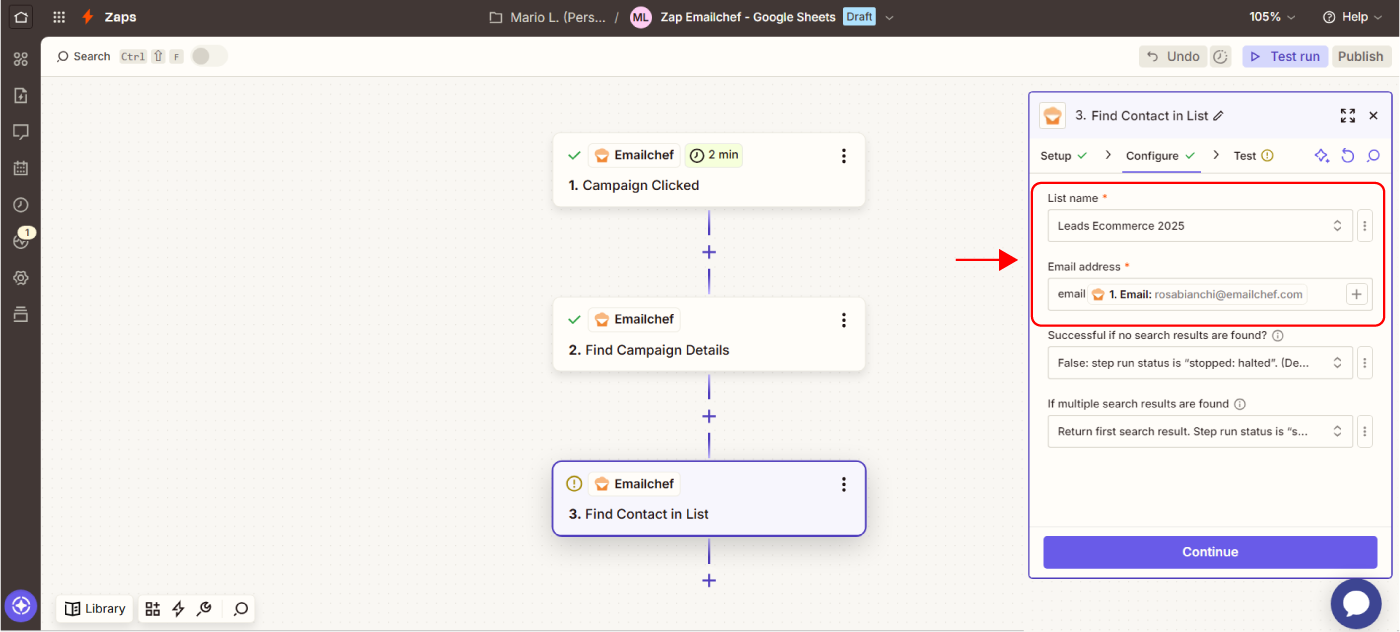Click the Test run button
Screen dimensions: 1400x632
pos(1285,56)
